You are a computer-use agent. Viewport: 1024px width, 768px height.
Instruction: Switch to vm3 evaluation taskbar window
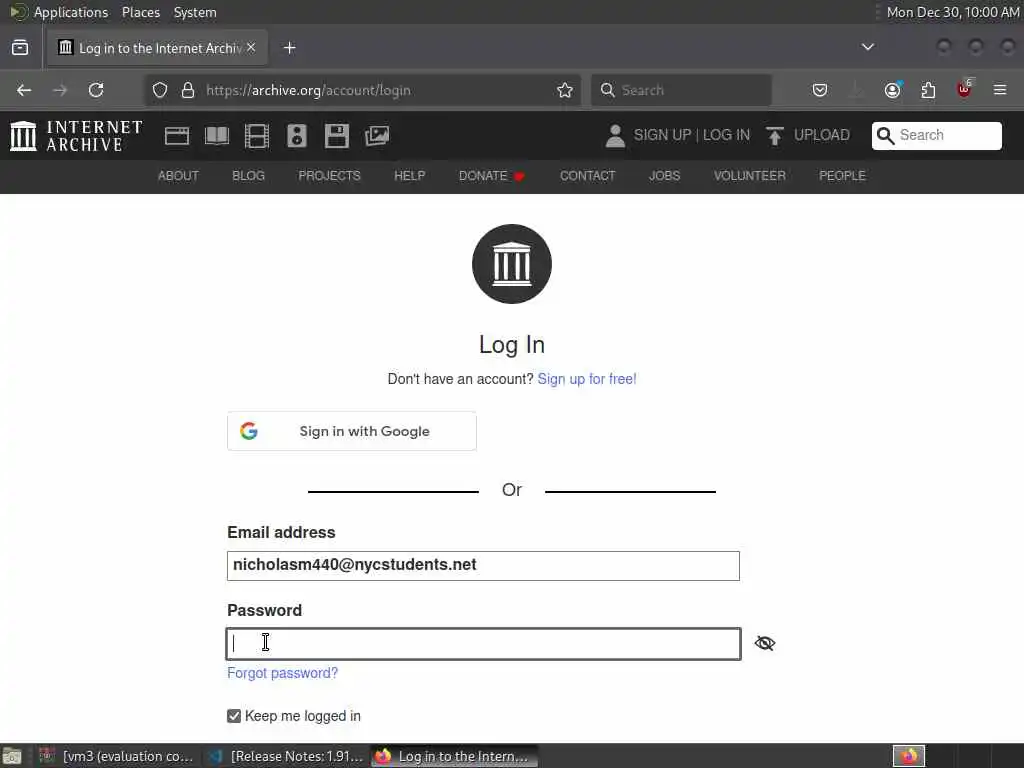[x=116, y=756]
